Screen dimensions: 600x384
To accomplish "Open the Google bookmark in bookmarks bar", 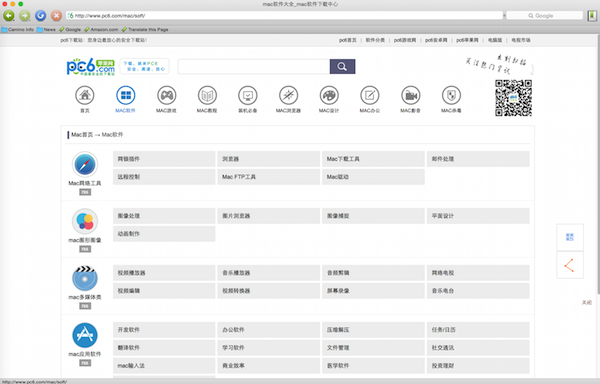I will [x=70, y=29].
